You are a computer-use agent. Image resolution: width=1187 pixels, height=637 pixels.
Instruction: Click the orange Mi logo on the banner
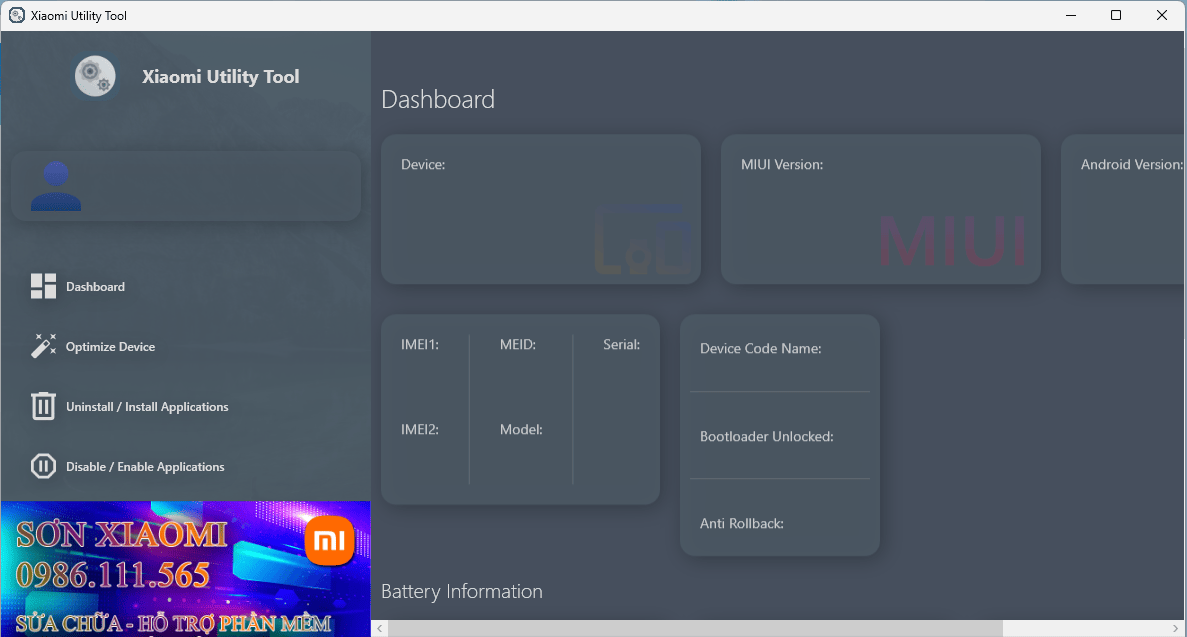coord(330,540)
